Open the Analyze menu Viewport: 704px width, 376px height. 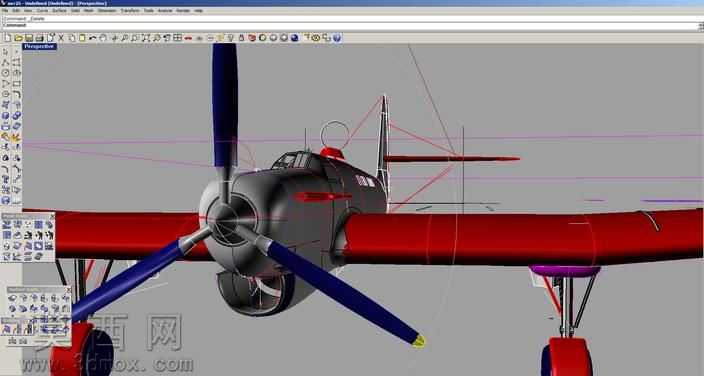(x=165, y=10)
